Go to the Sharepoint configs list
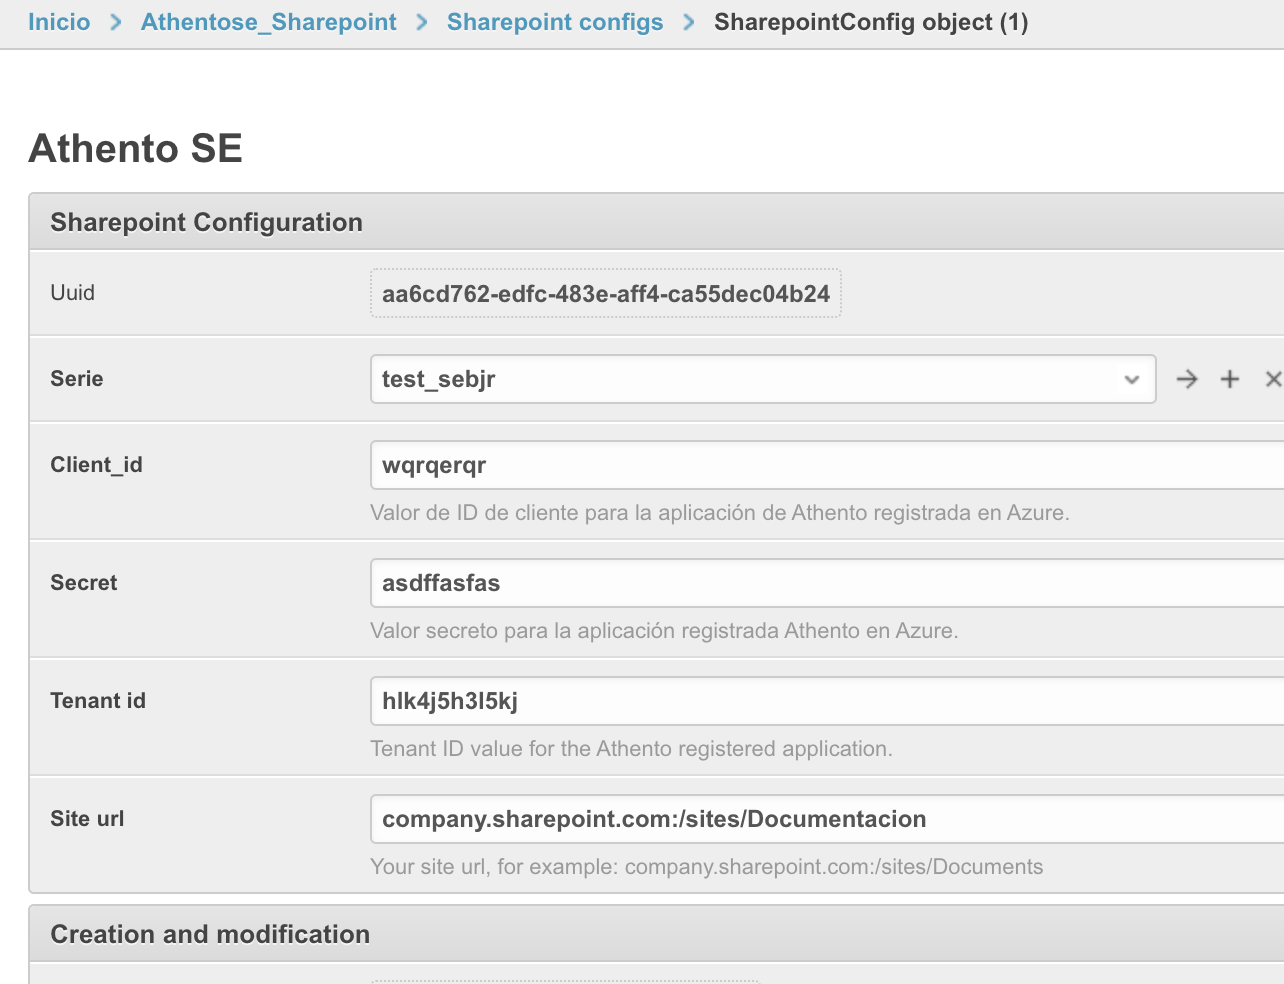1284x984 pixels. coord(554,21)
